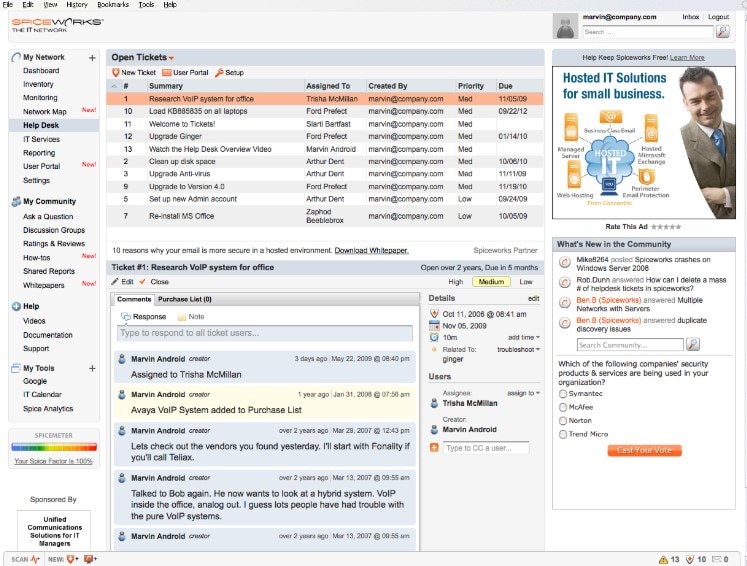Switch to the Comments tab
The height and width of the screenshot is (566, 747).
(134, 299)
